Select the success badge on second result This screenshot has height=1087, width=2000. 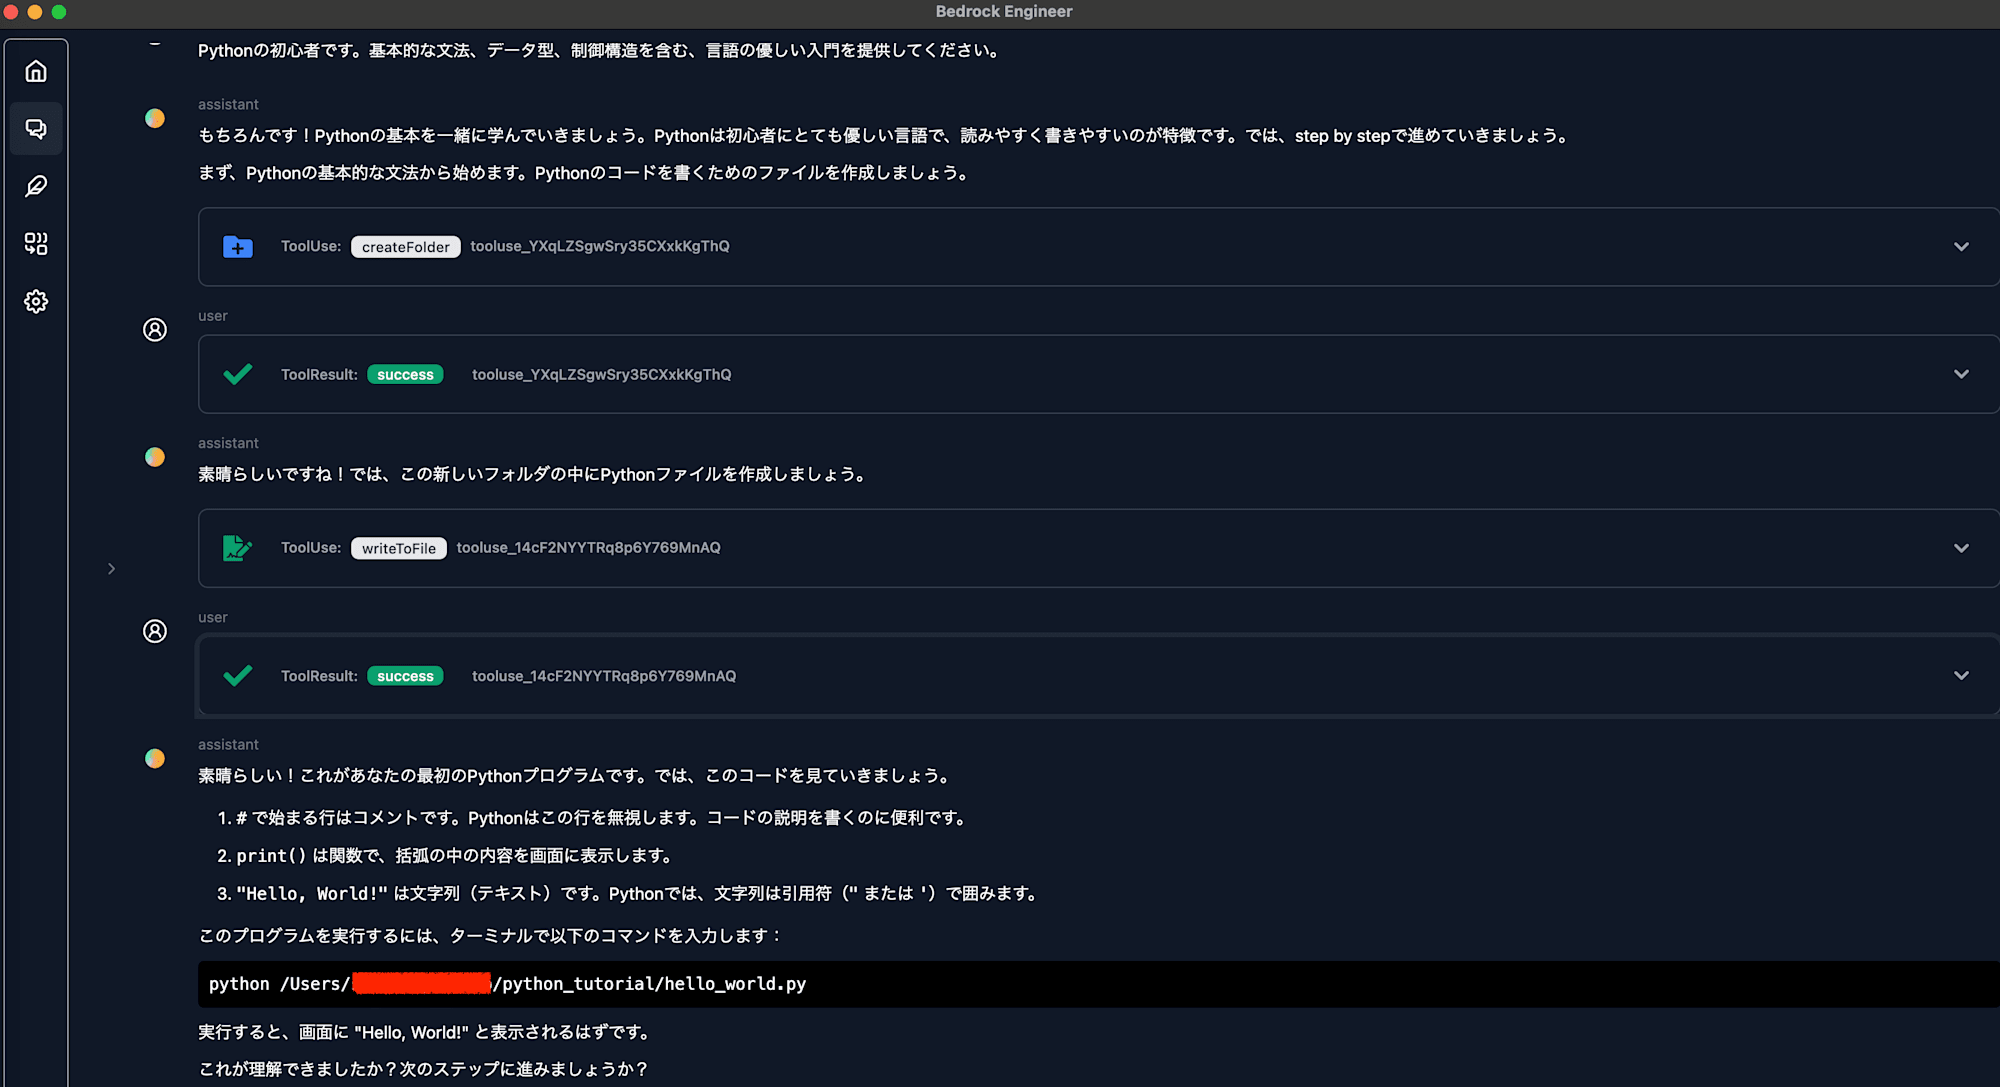pyautogui.click(x=408, y=675)
